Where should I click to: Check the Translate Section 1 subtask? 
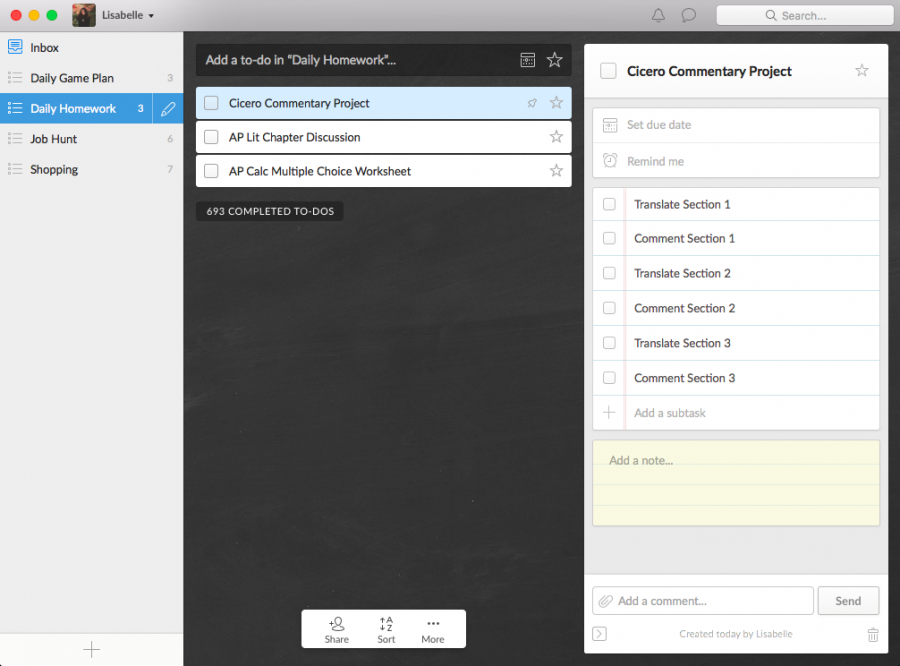click(609, 204)
